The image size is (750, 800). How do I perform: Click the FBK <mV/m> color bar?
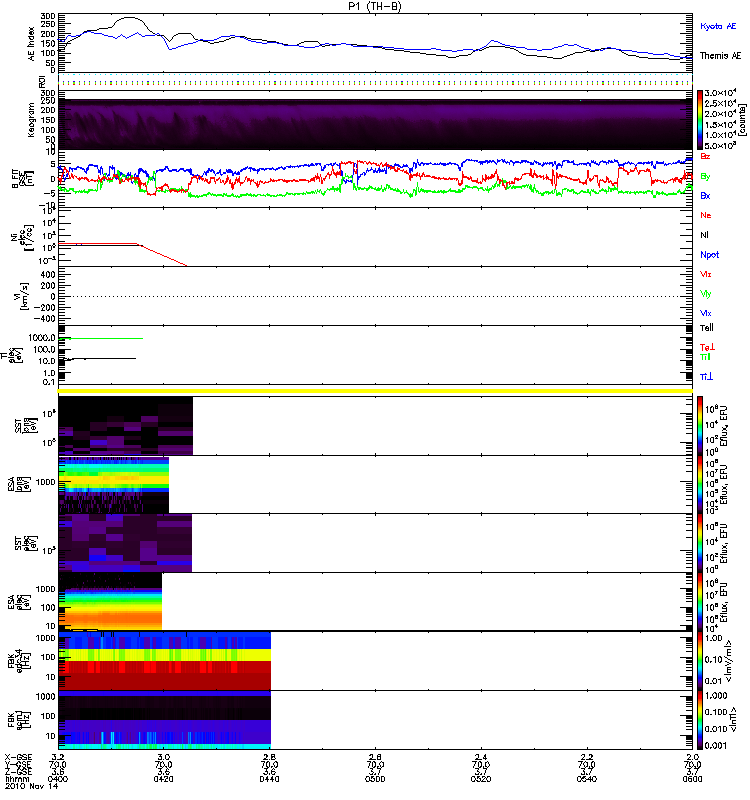click(700, 661)
